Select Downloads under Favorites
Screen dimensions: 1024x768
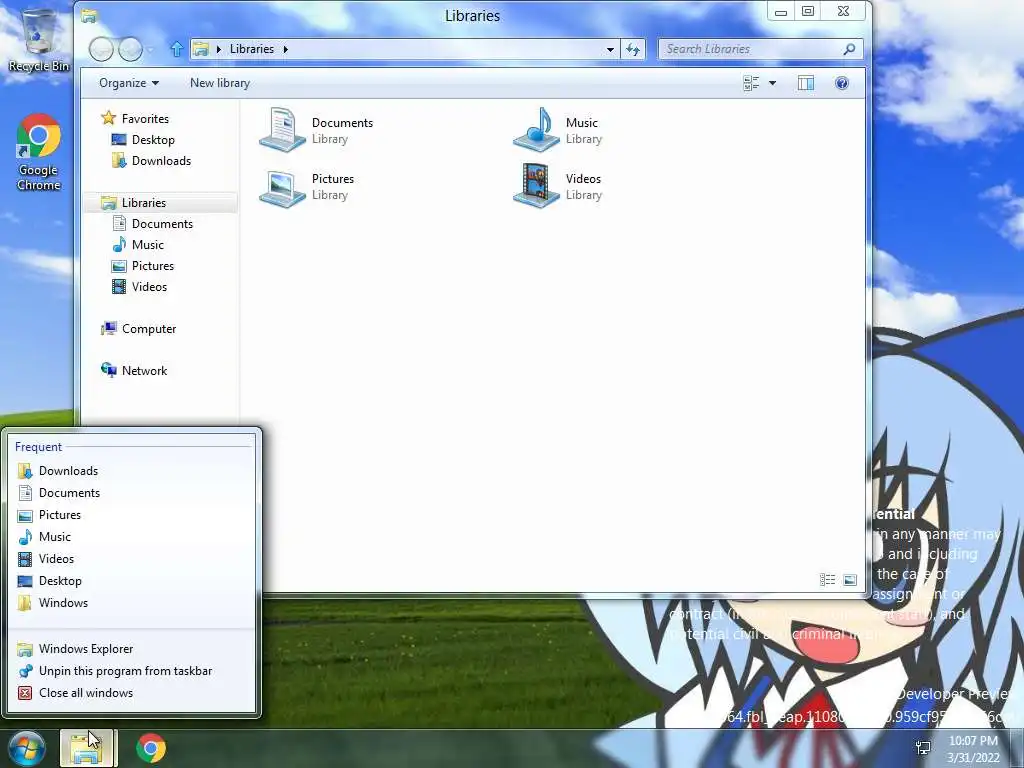click(152, 161)
